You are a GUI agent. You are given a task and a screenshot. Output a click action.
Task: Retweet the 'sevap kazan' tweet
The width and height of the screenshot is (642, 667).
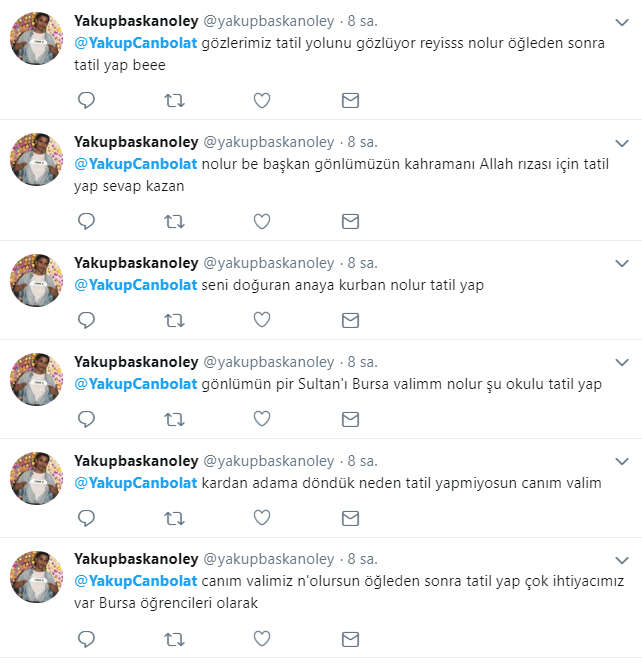[x=174, y=221]
